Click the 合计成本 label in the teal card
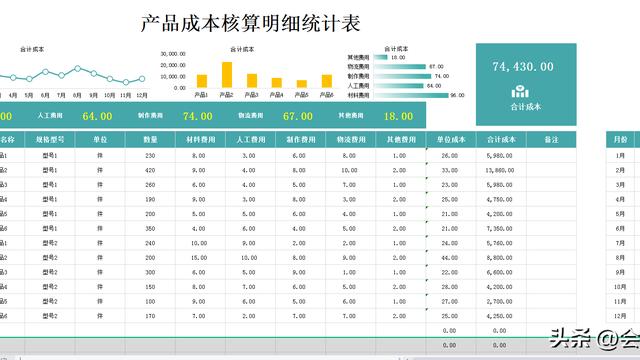Screen dimensions: 640x360 click(526, 107)
